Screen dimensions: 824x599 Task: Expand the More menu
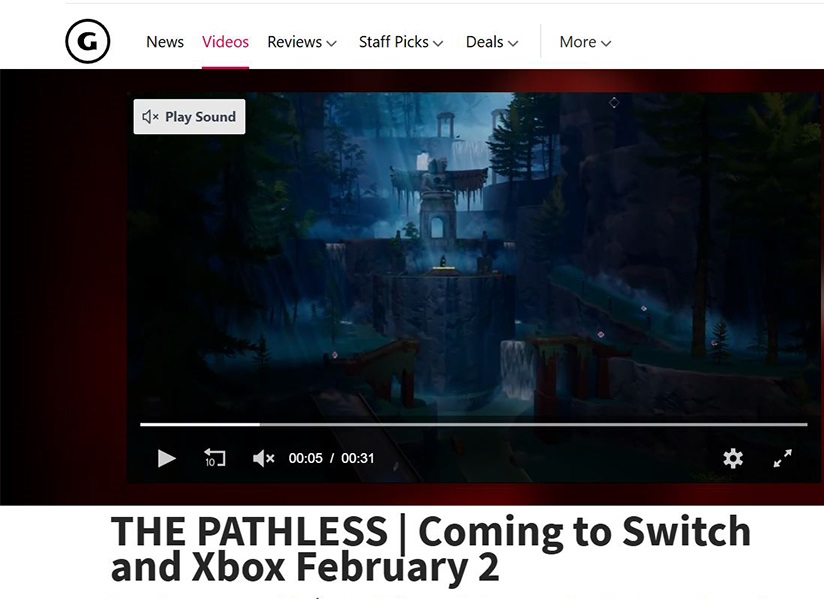[x=585, y=42]
